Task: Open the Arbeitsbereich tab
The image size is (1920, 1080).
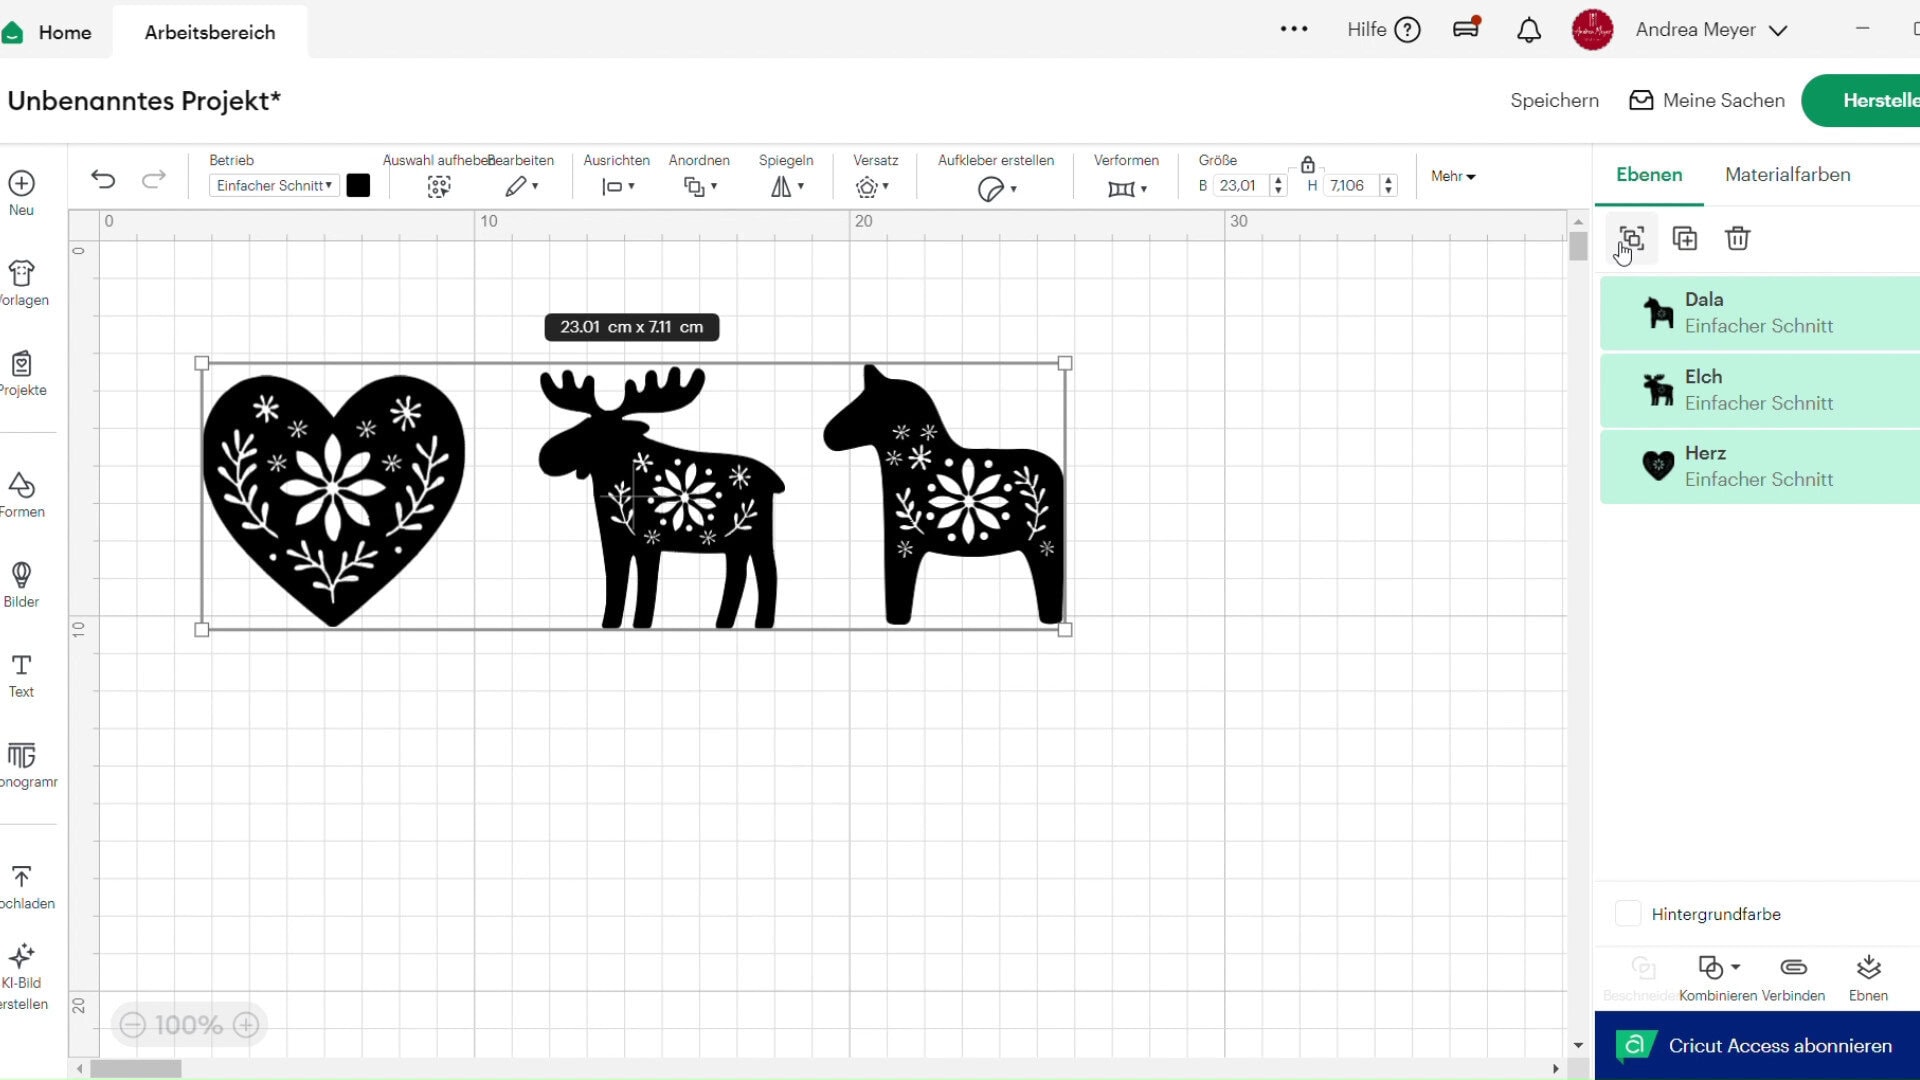Action: (209, 31)
